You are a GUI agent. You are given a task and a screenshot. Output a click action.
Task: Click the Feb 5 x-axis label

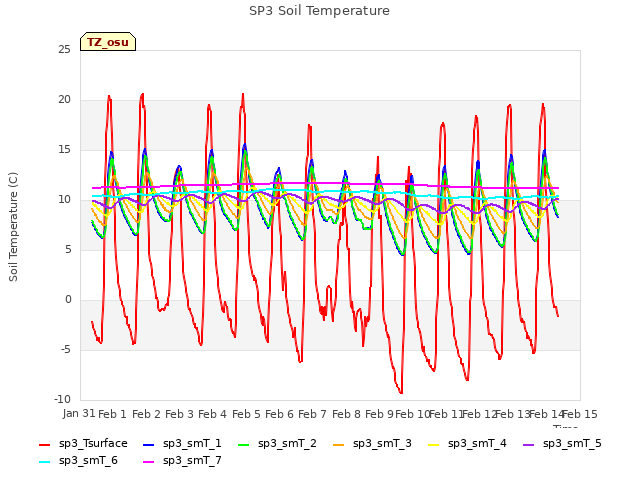click(246, 414)
